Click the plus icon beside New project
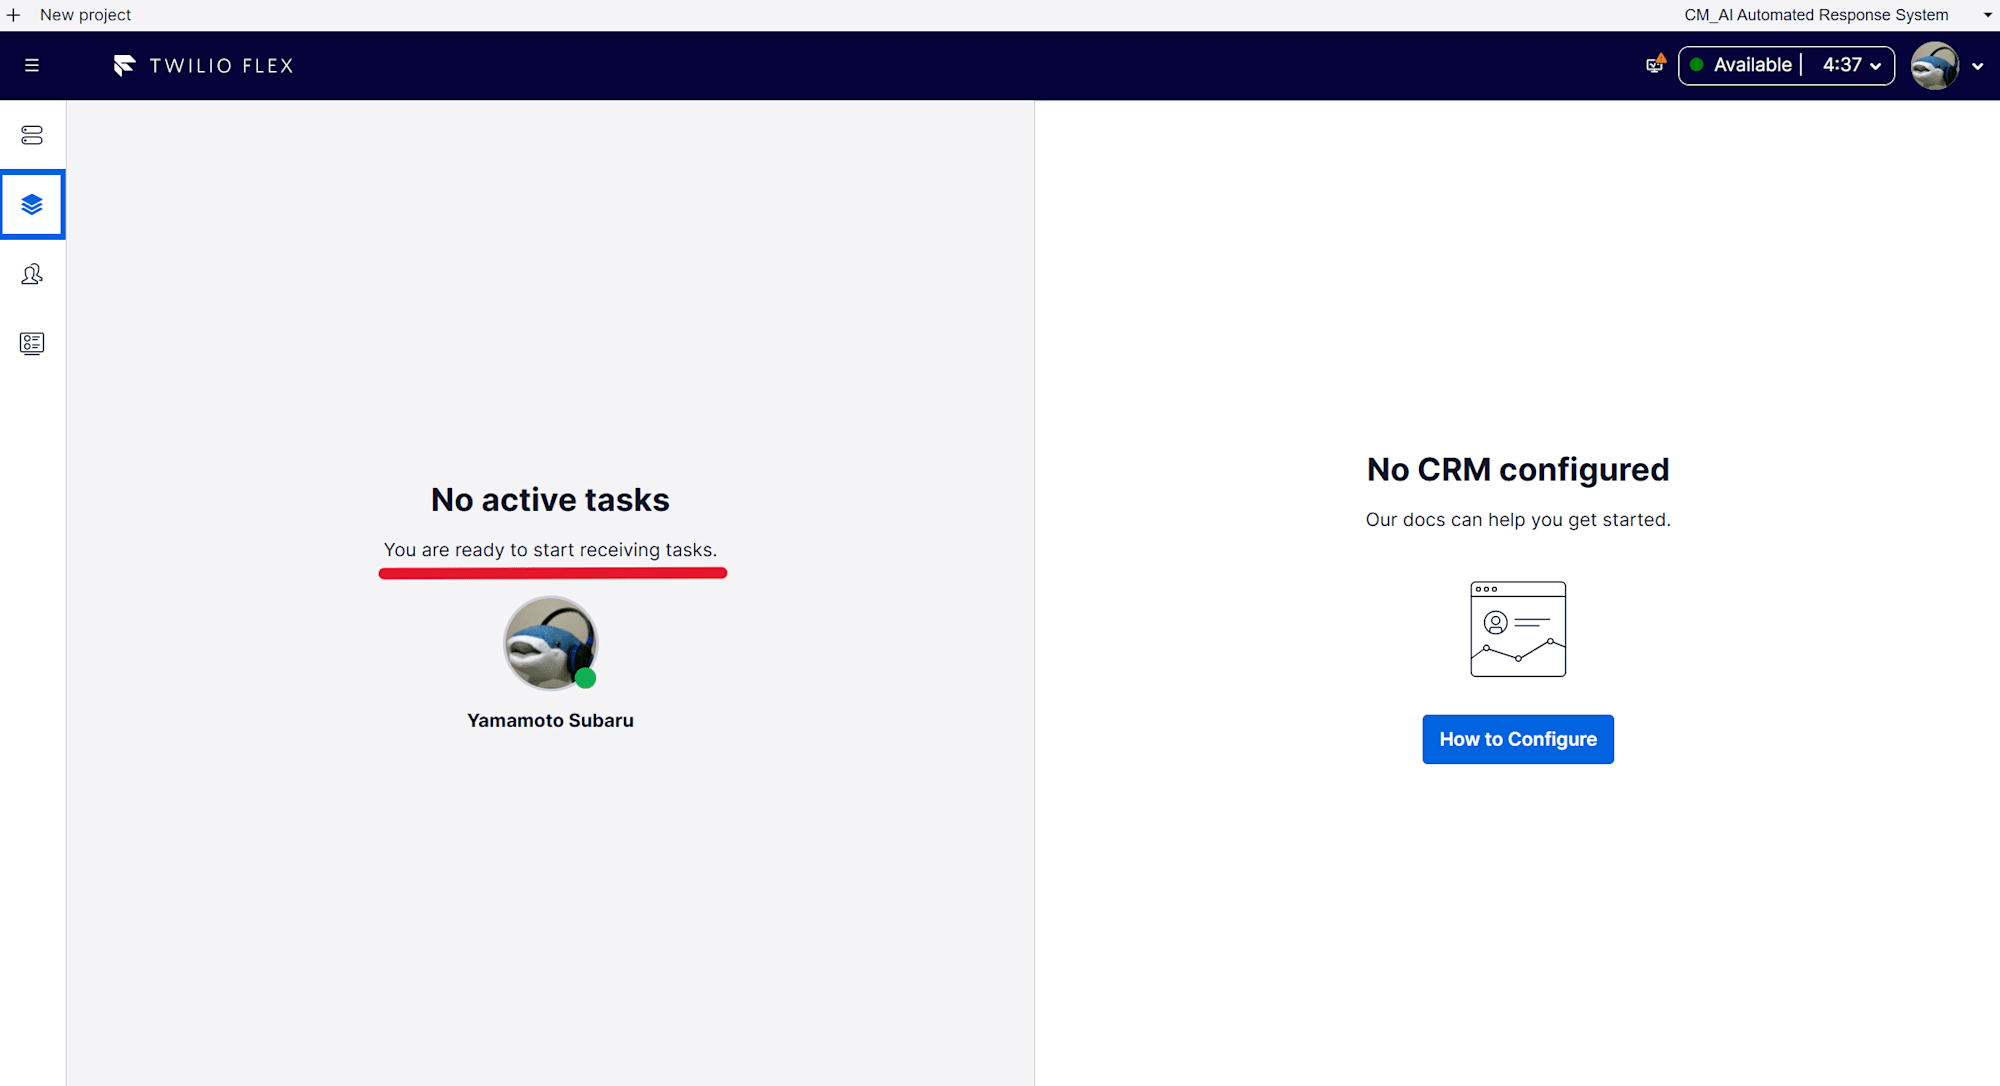 tap(13, 15)
